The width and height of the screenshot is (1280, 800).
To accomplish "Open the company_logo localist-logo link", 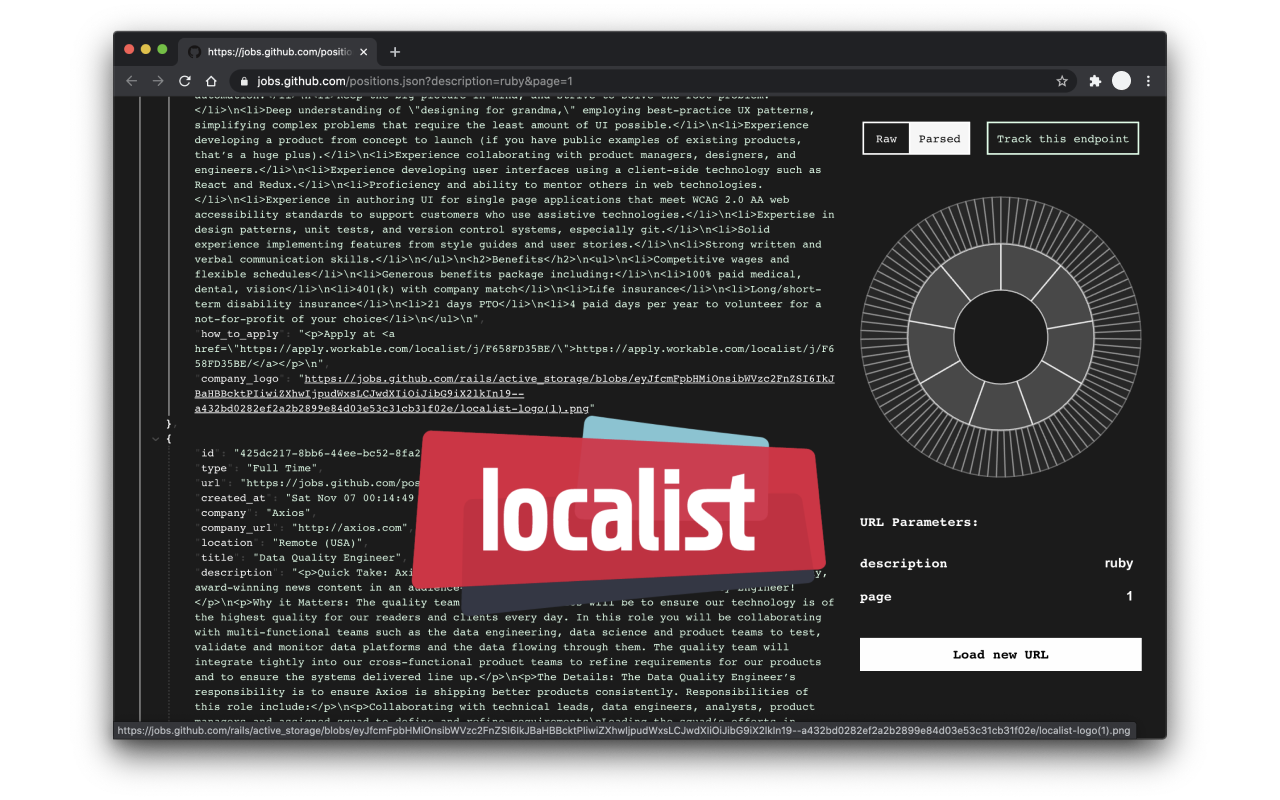I will click(x=514, y=394).
